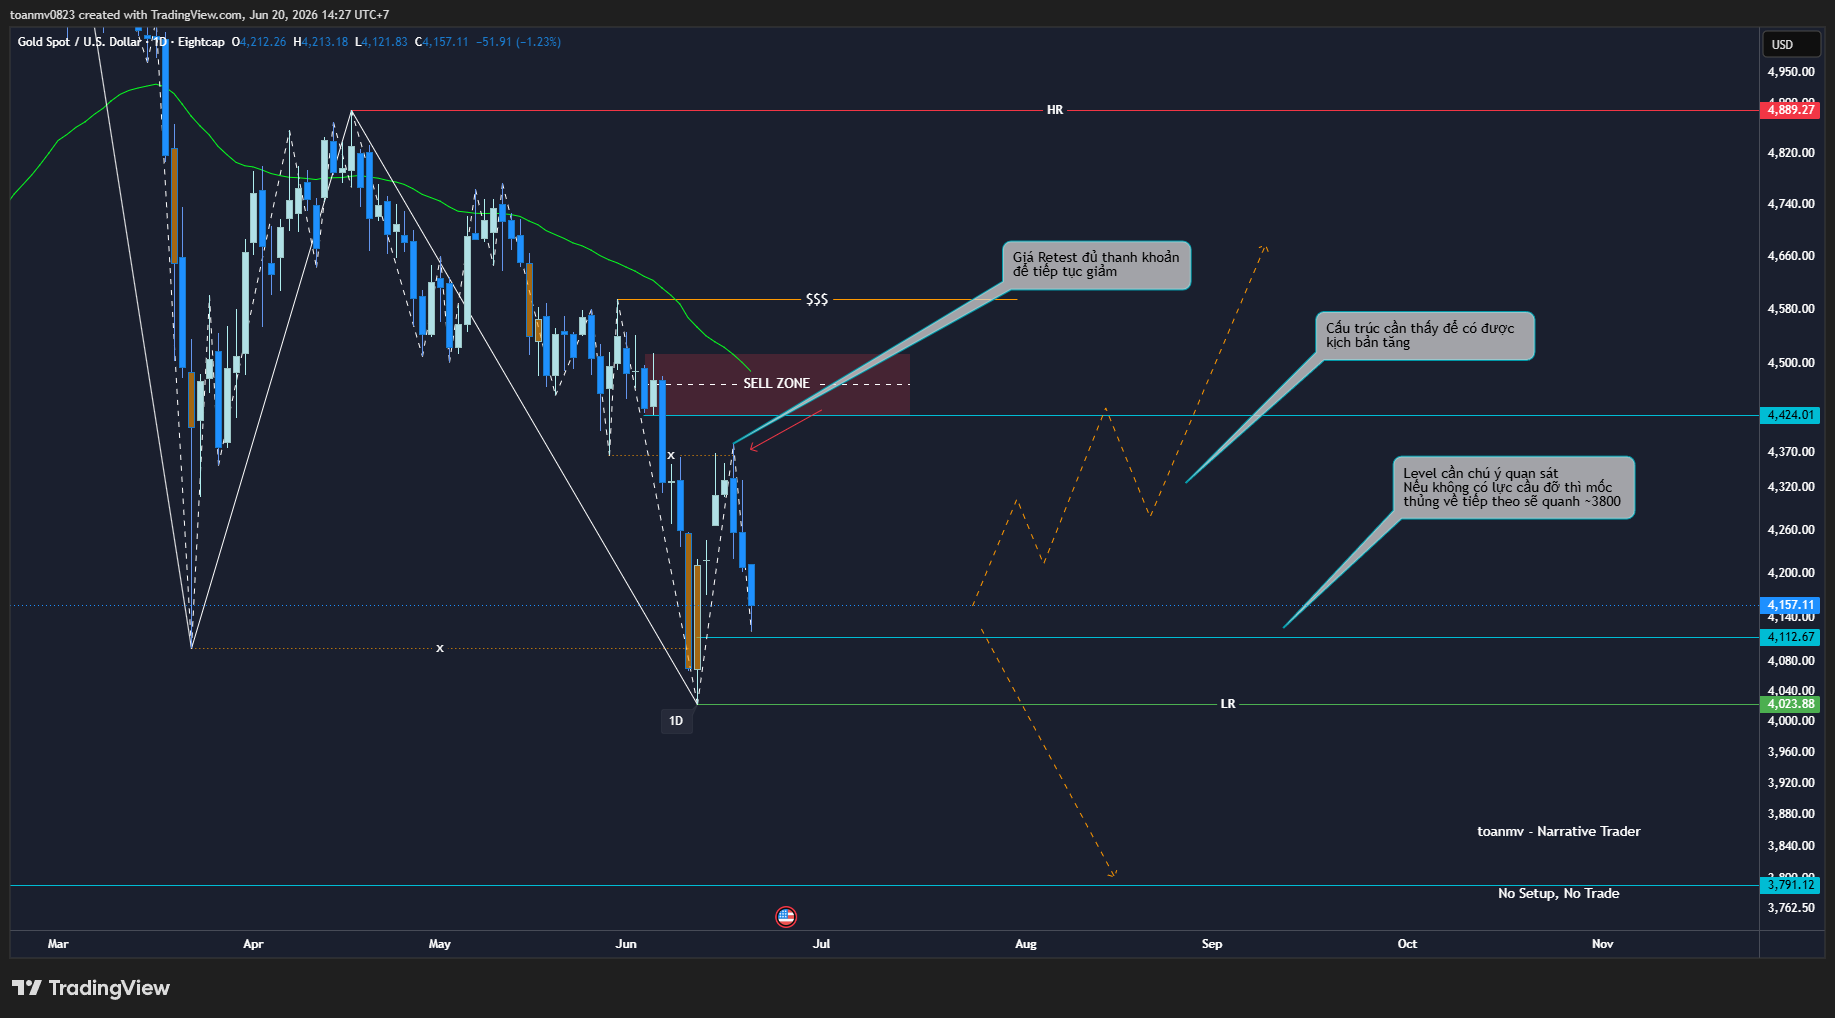Click the Jun label on time axis

(626, 944)
